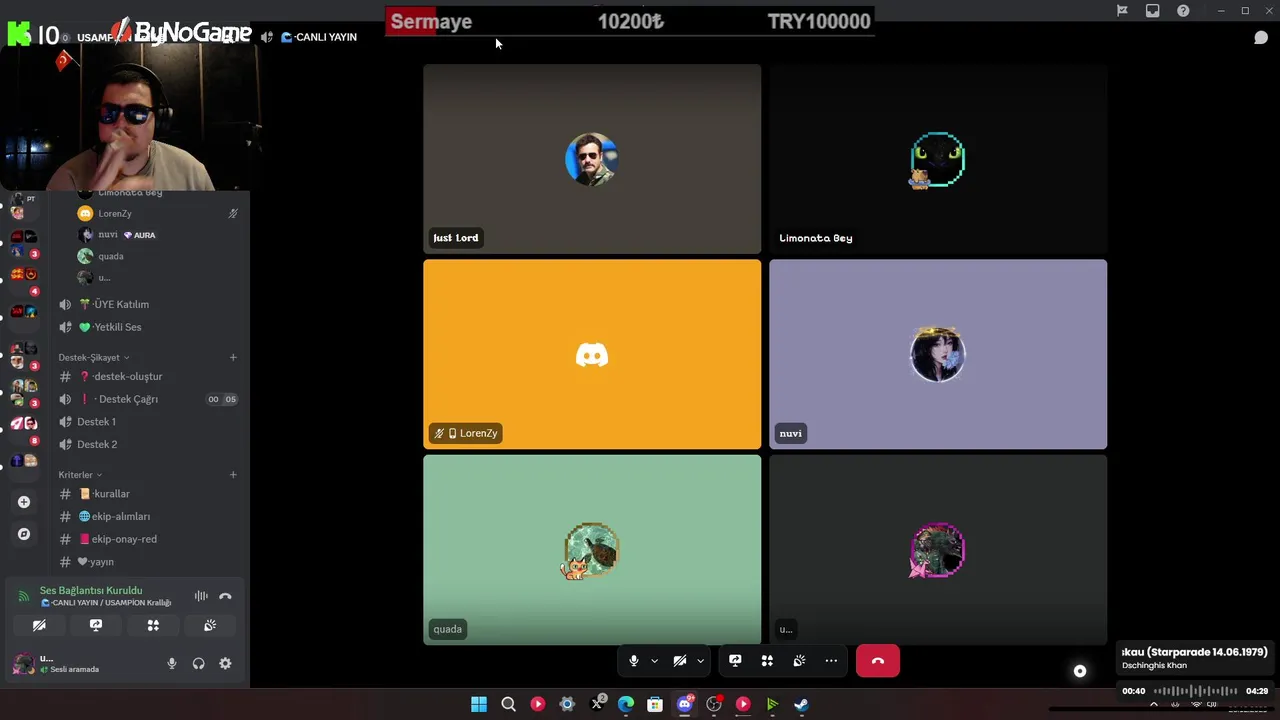Click Ses Bağlantısı Kuruldu status text
The width and height of the screenshot is (1280, 720).
[91, 591]
